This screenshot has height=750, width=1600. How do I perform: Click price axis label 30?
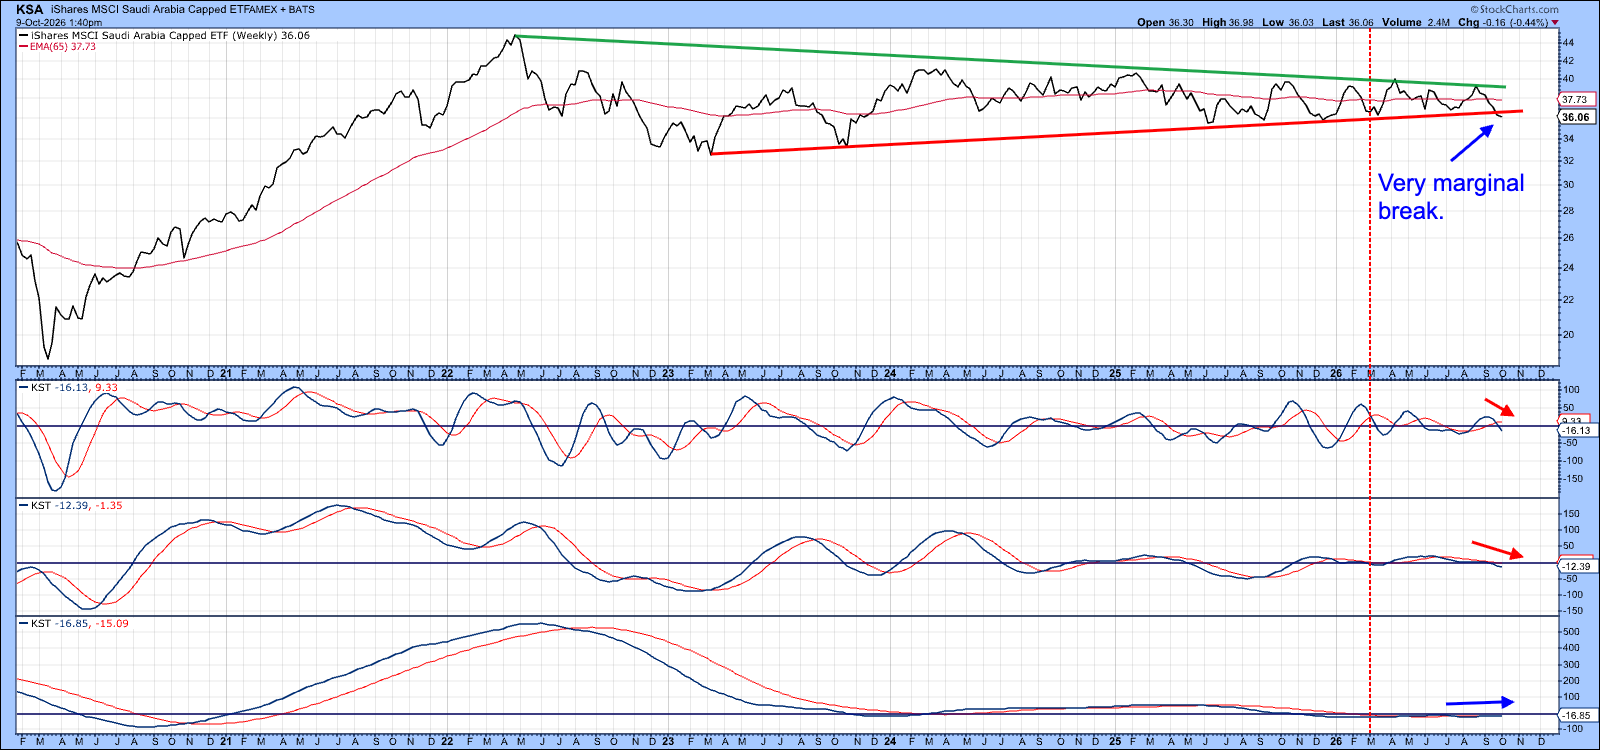1568,184
